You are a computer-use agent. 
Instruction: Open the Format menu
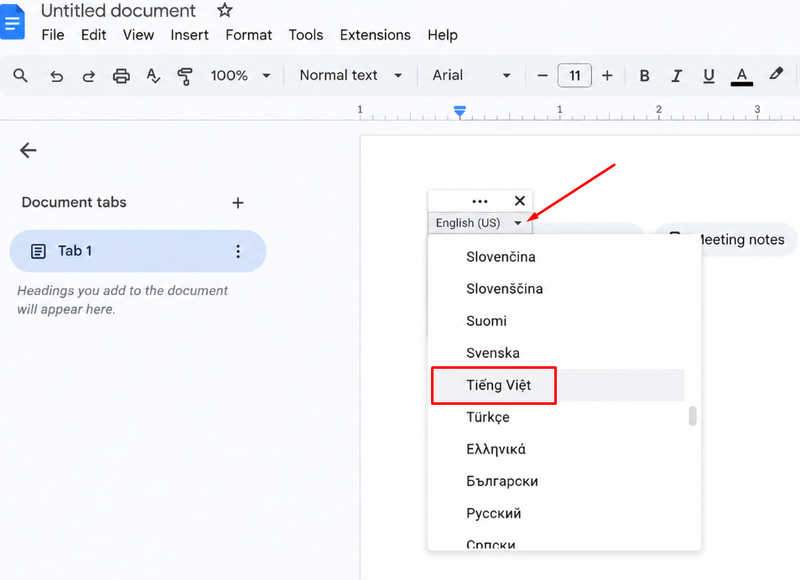[248, 35]
